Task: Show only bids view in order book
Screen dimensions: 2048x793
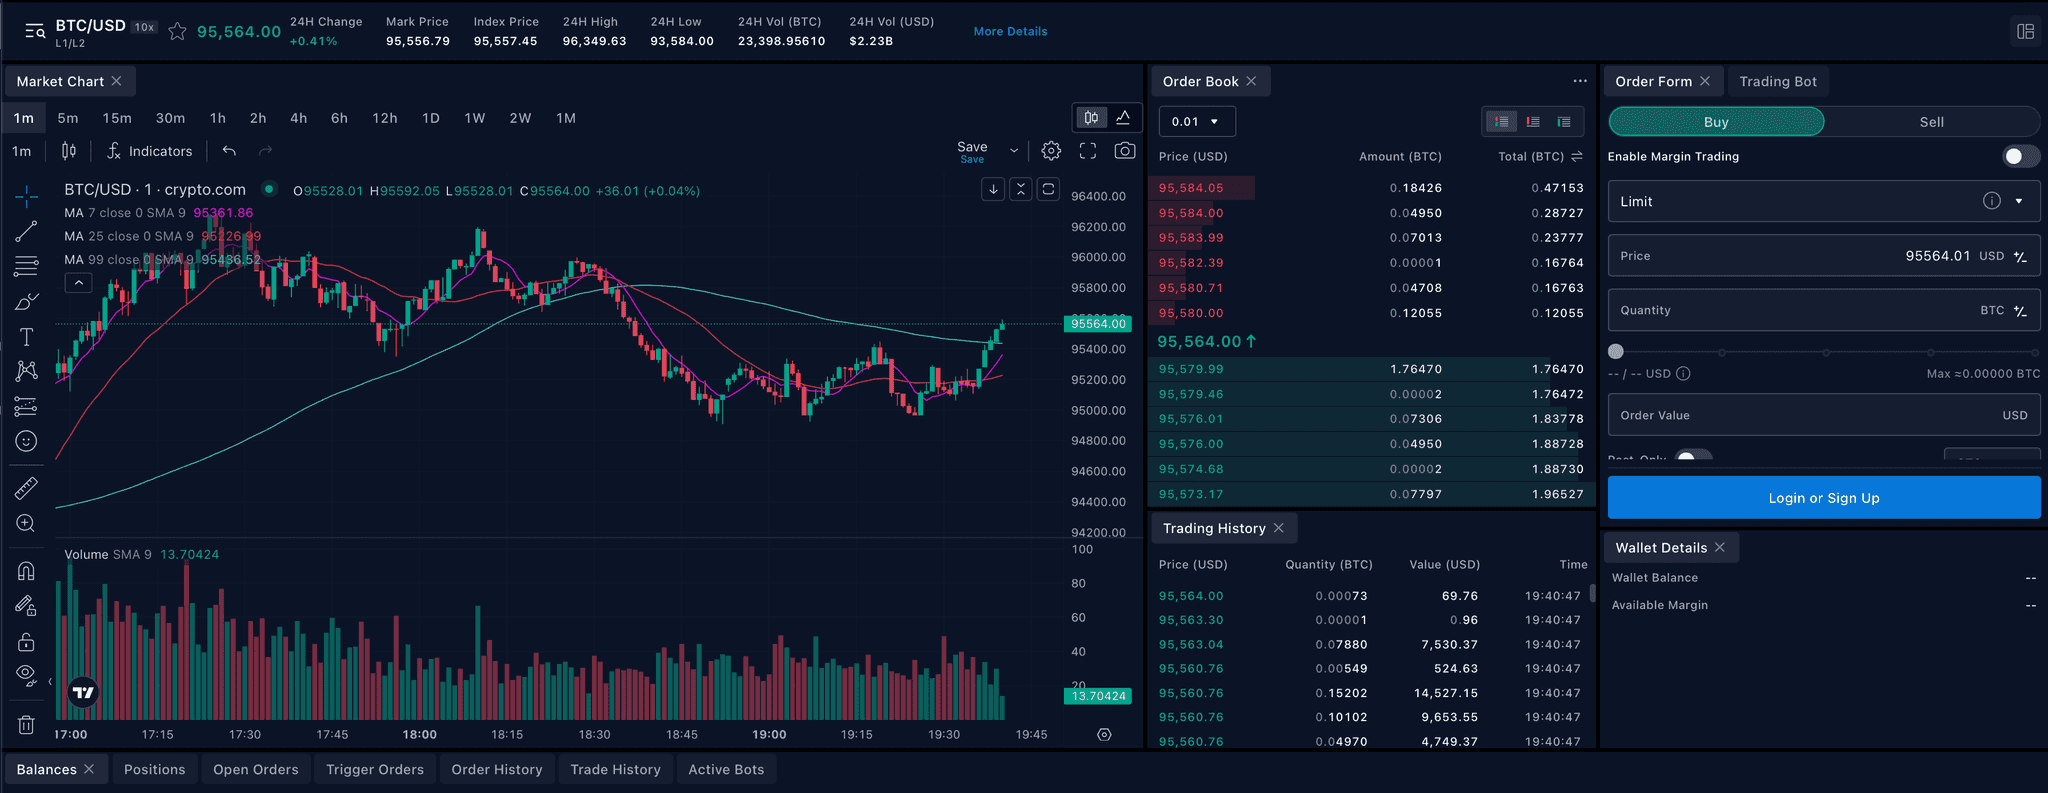Action: (x=1564, y=122)
